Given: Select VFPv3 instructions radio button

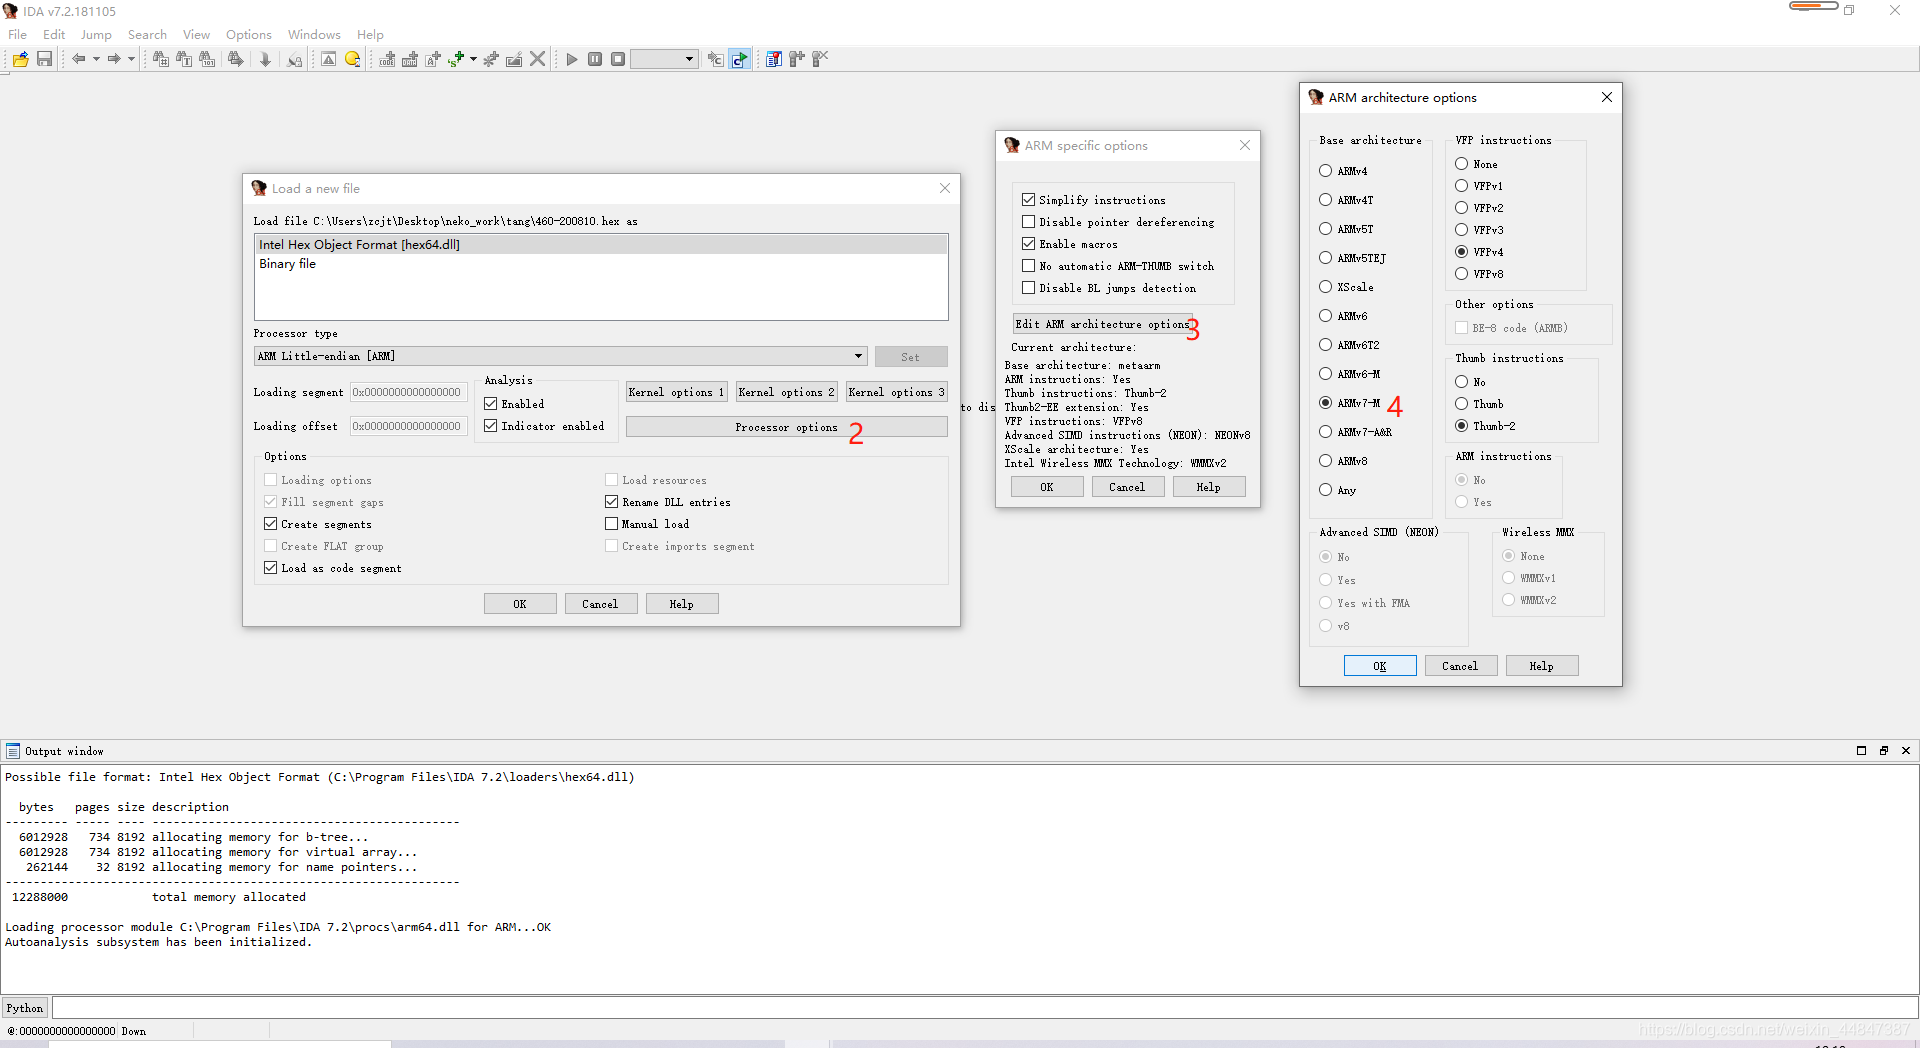Looking at the screenshot, I should click(1461, 230).
